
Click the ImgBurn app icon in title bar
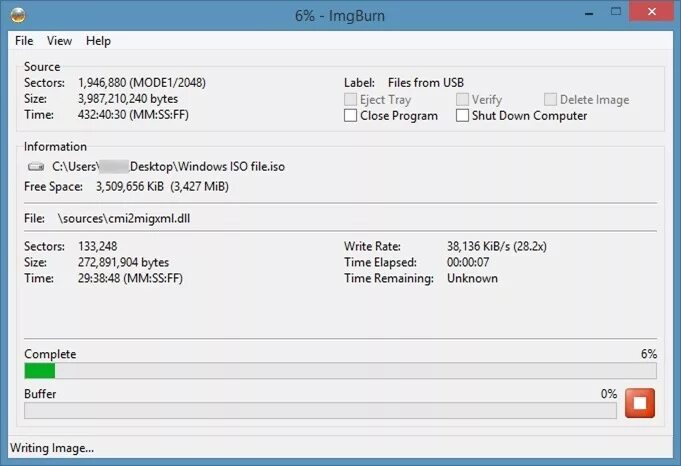point(18,15)
